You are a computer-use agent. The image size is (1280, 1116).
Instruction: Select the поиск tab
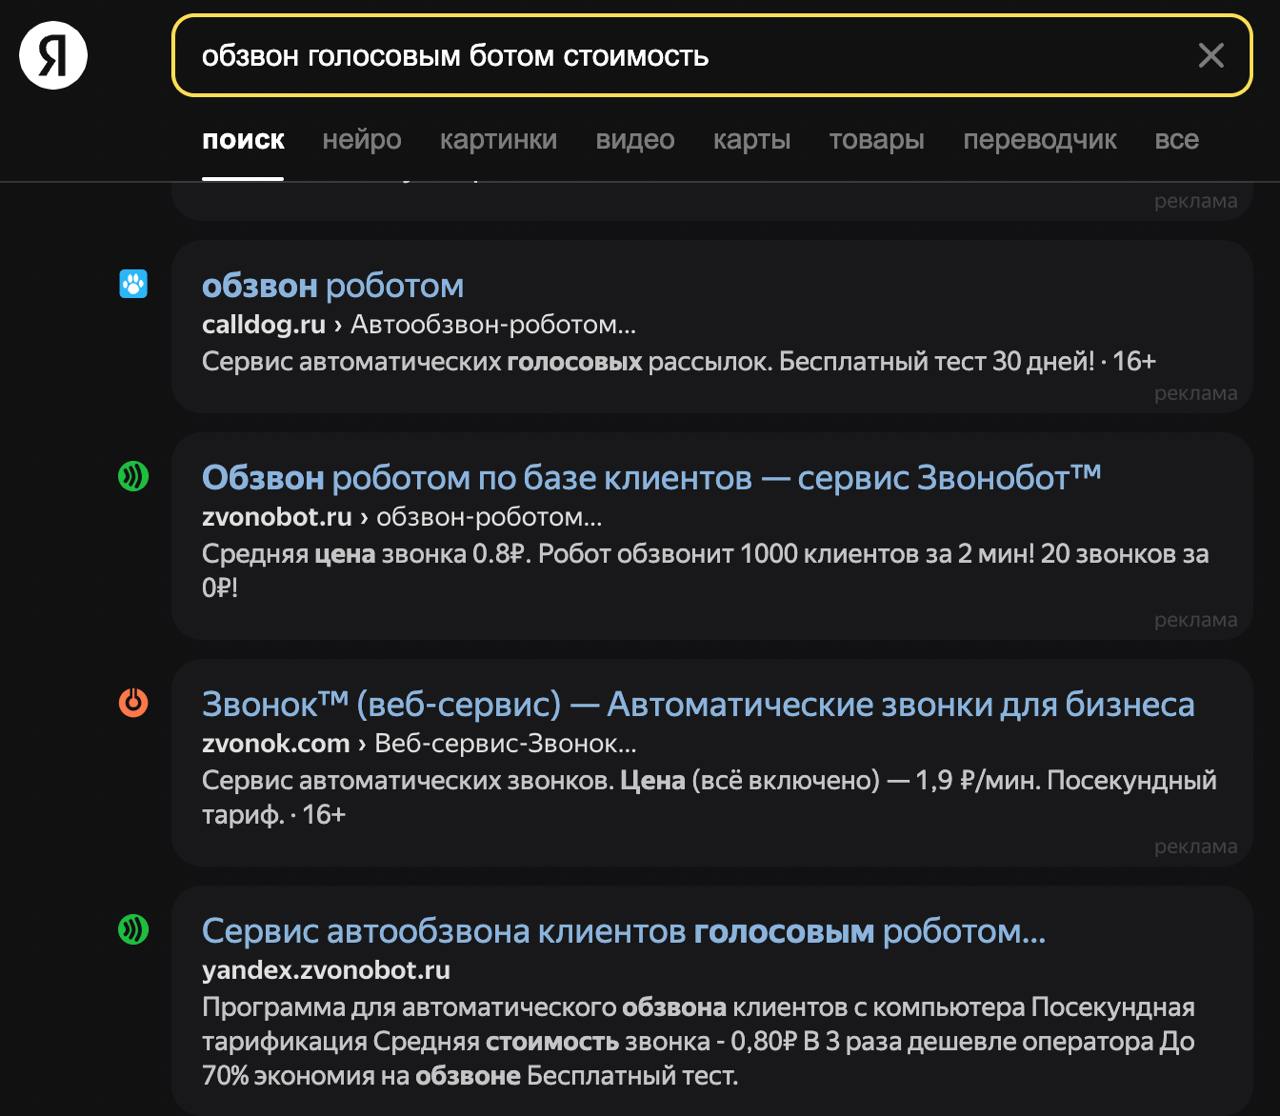click(x=243, y=140)
